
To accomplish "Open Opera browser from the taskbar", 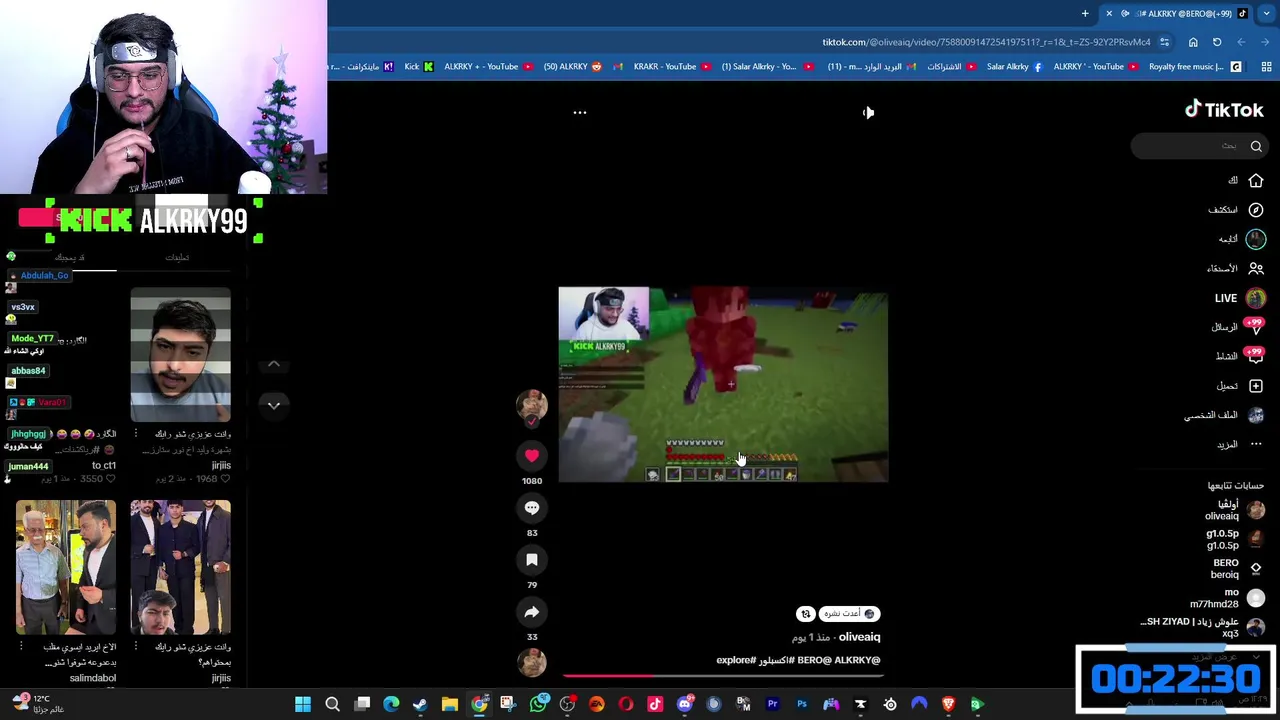I will point(626,705).
